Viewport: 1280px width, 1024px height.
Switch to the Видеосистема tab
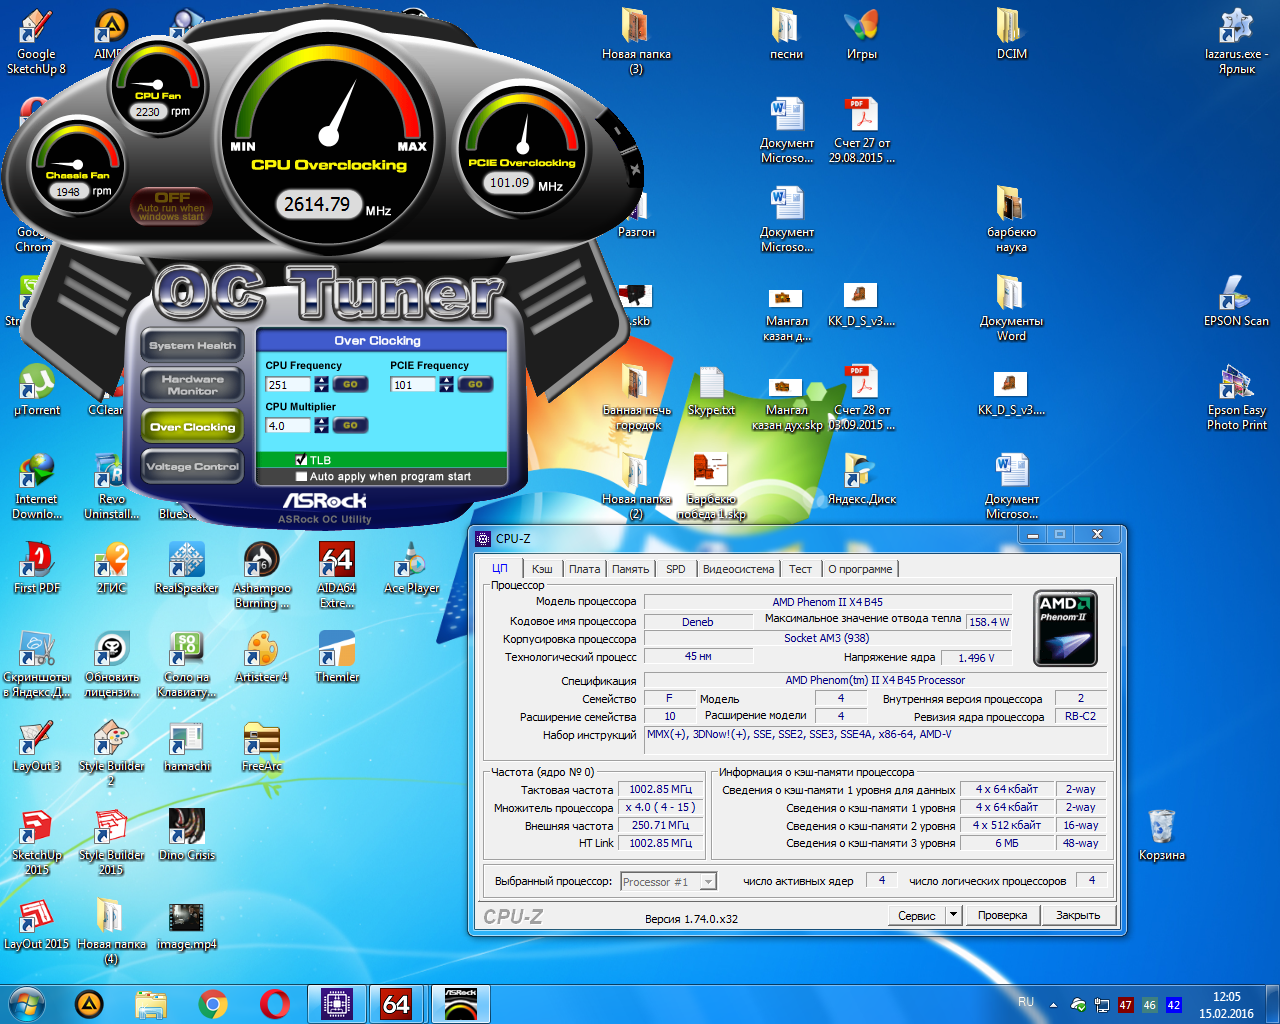(738, 569)
